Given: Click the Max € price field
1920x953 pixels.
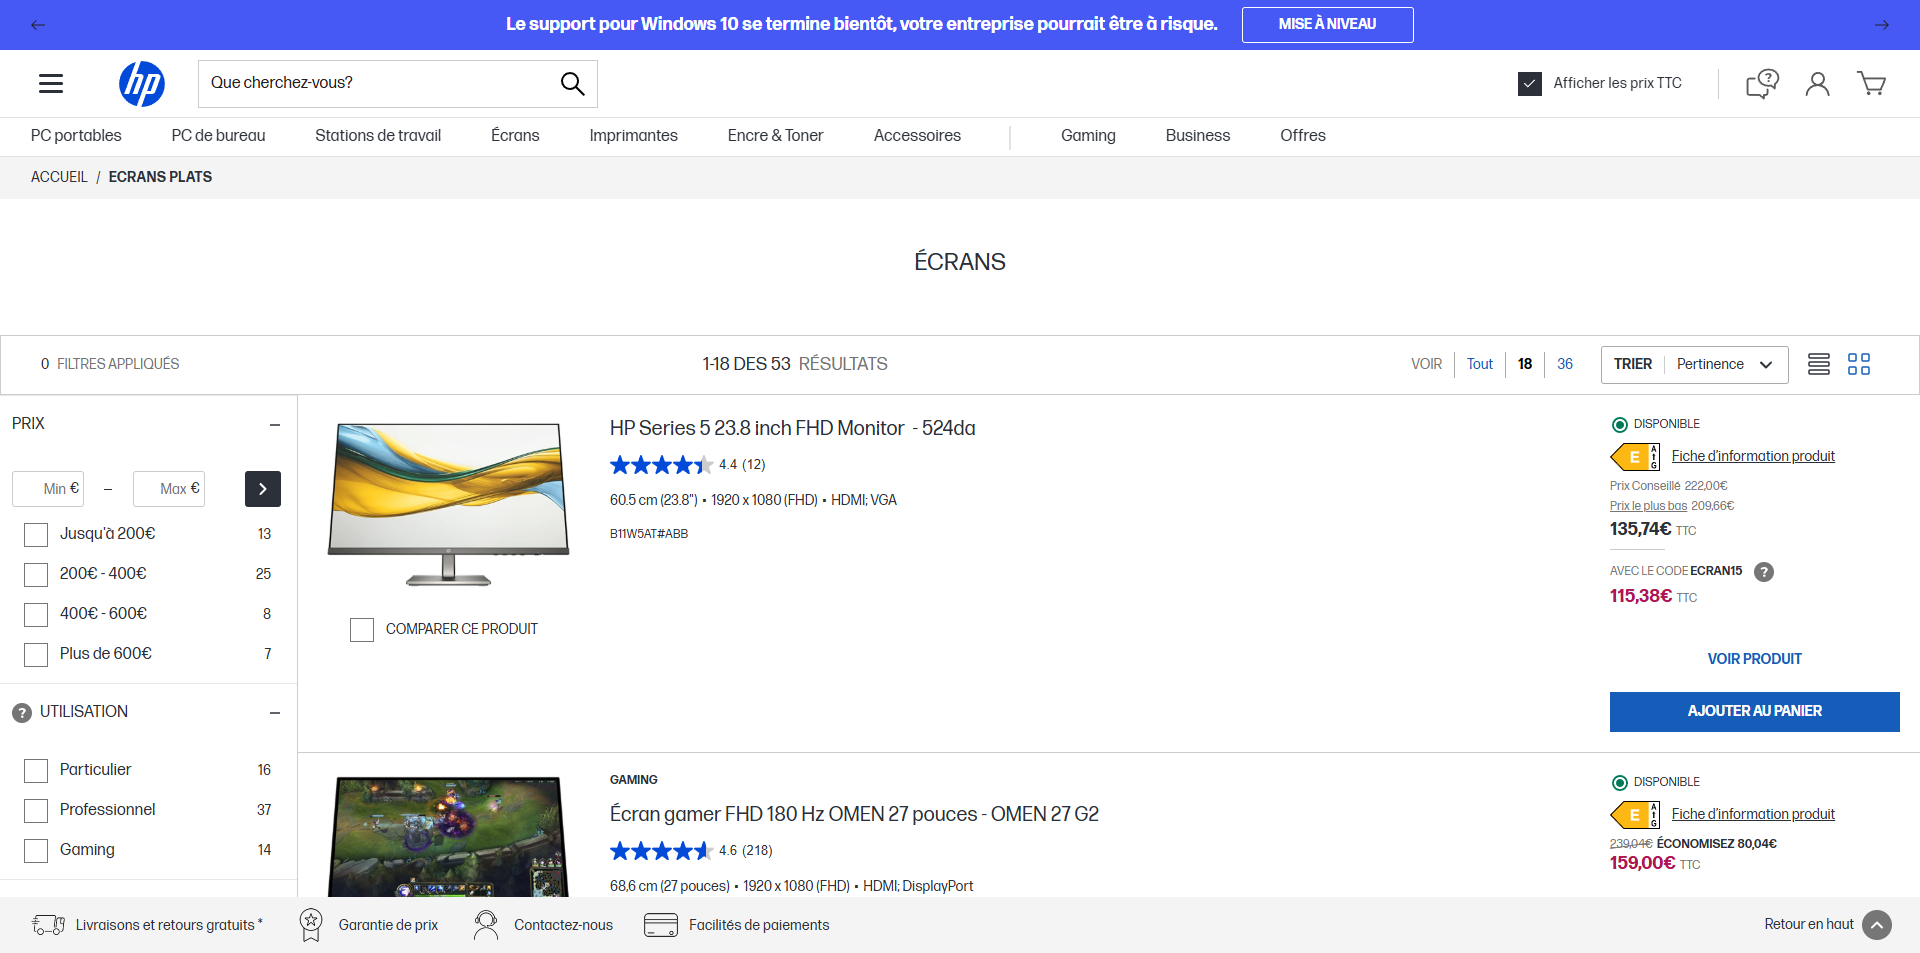Looking at the screenshot, I should click(x=169, y=489).
